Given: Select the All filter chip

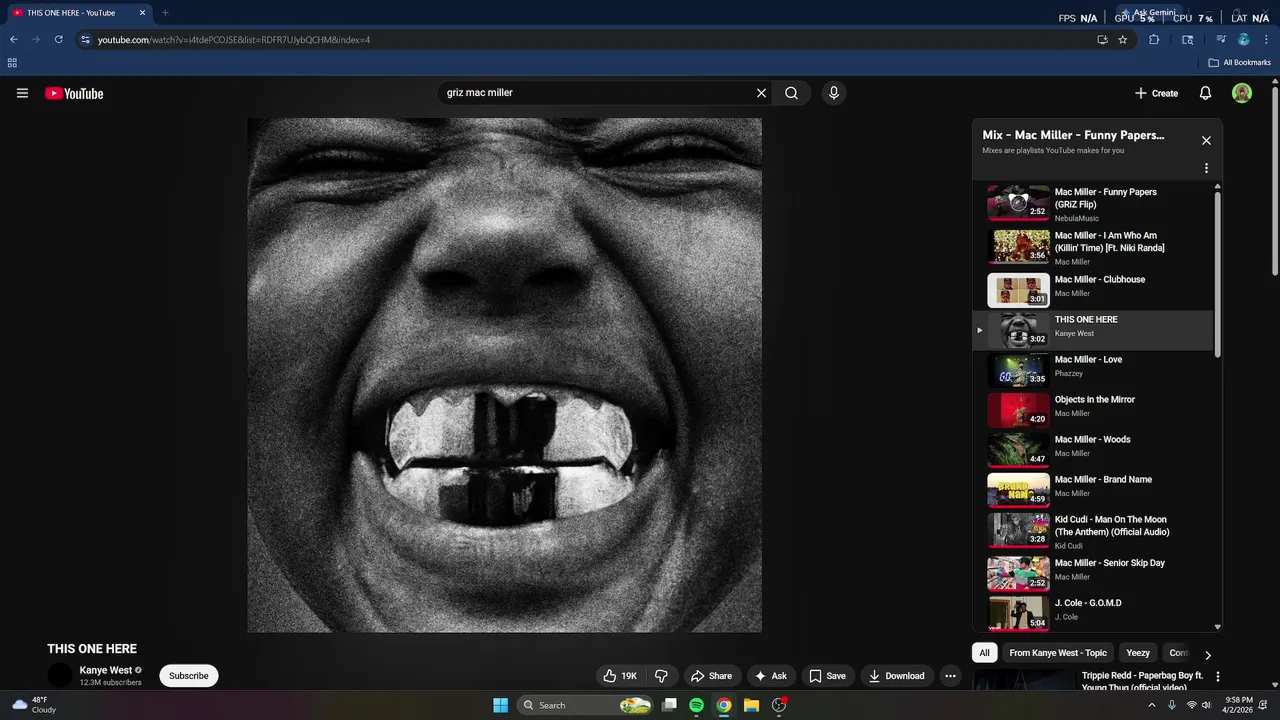Looking at the screenshot, I should [x=984, y=653].
